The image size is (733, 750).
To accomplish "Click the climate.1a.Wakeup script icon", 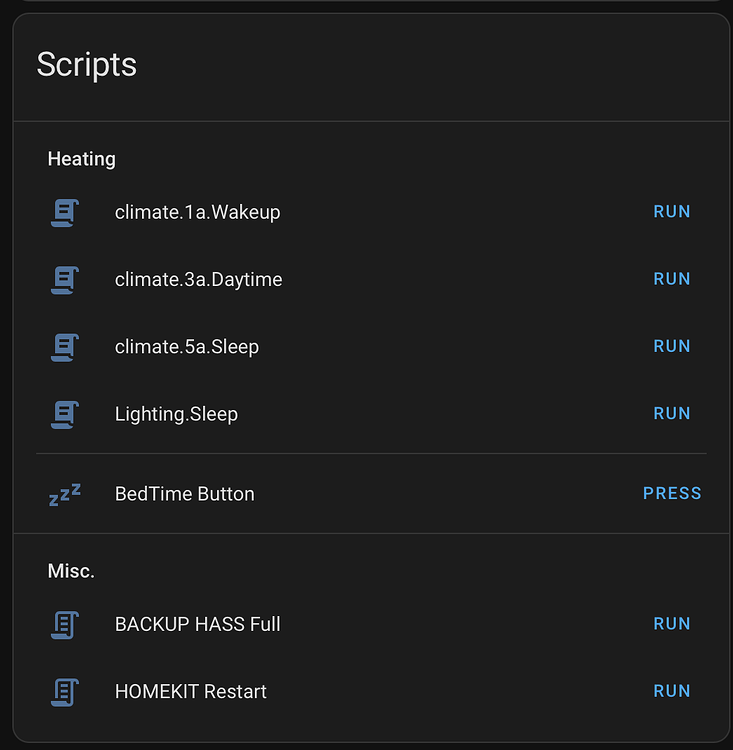I will pyautogui.click(x=65, y=212).
